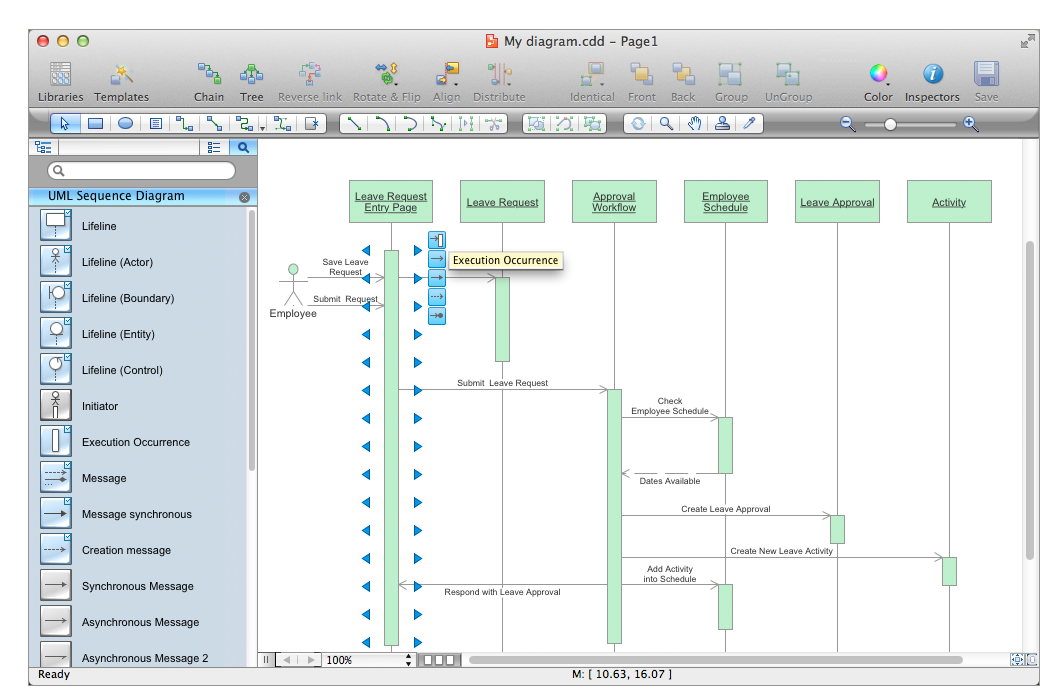Increase zoom with the stepper arrows

point(408,656)
